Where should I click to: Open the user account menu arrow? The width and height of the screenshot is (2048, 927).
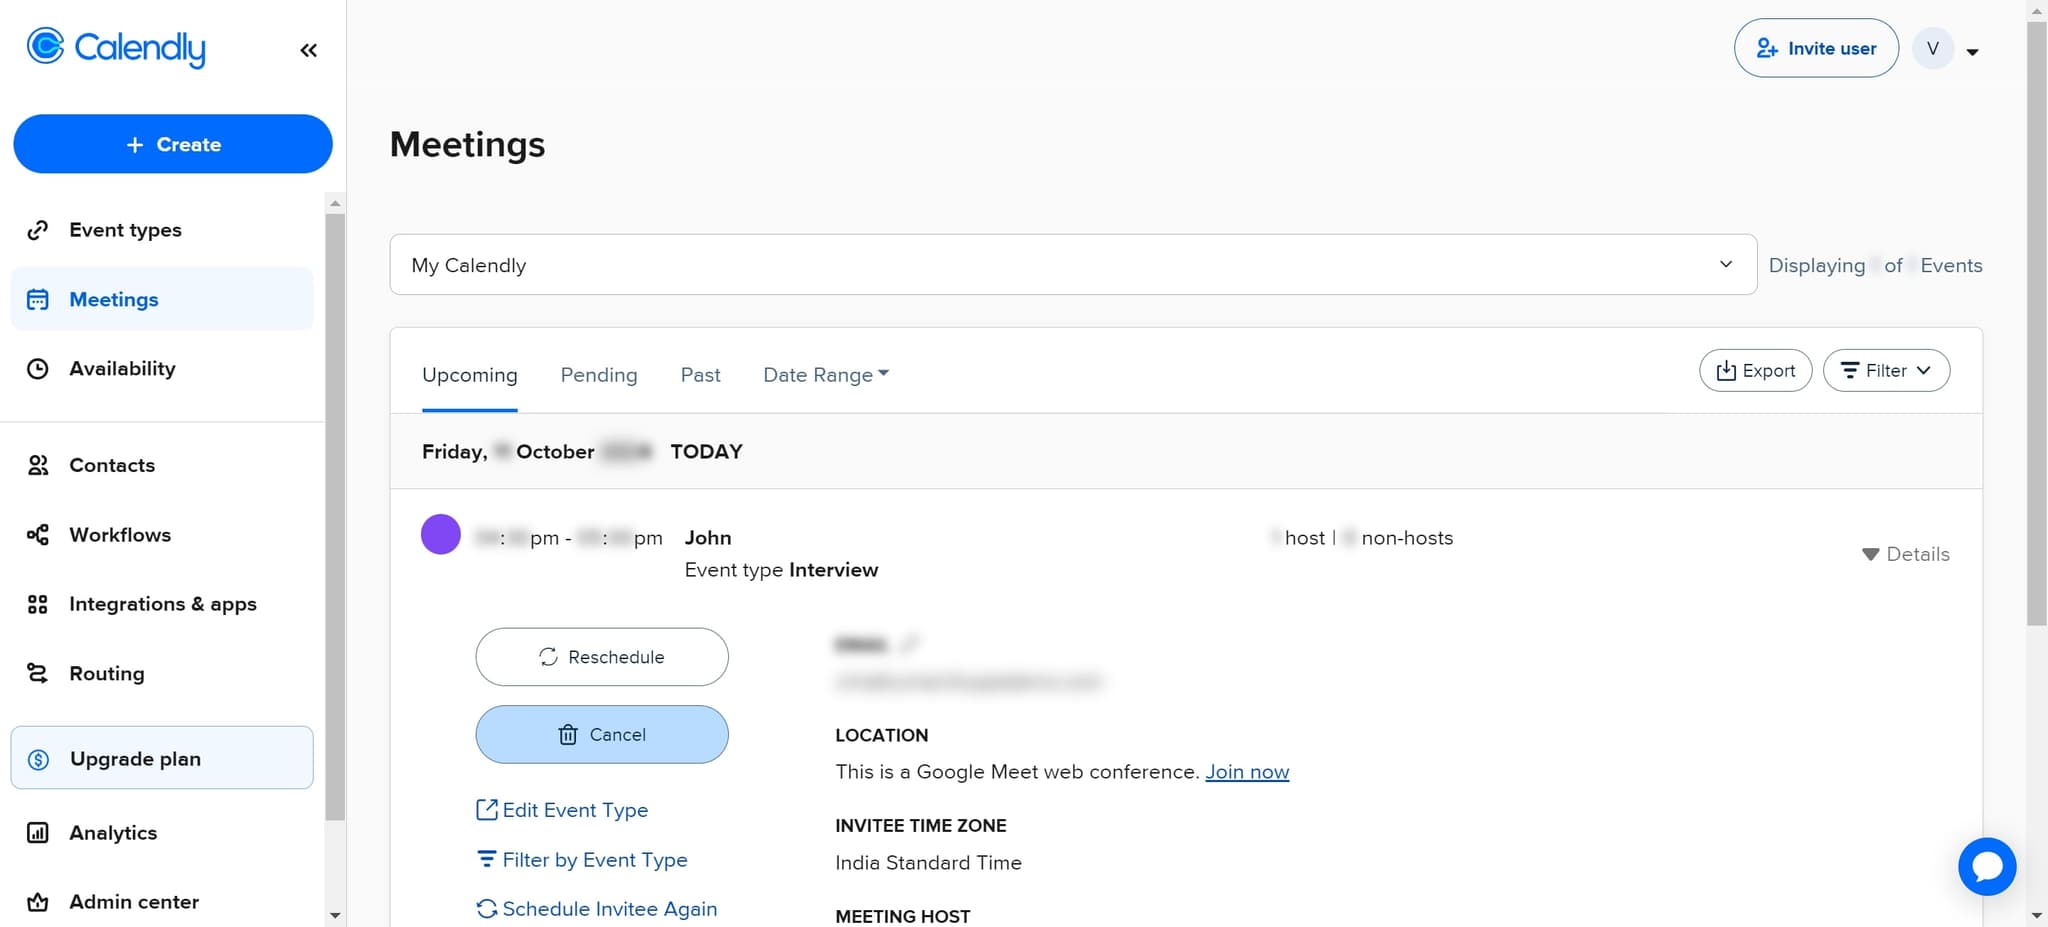[1972, 52]
